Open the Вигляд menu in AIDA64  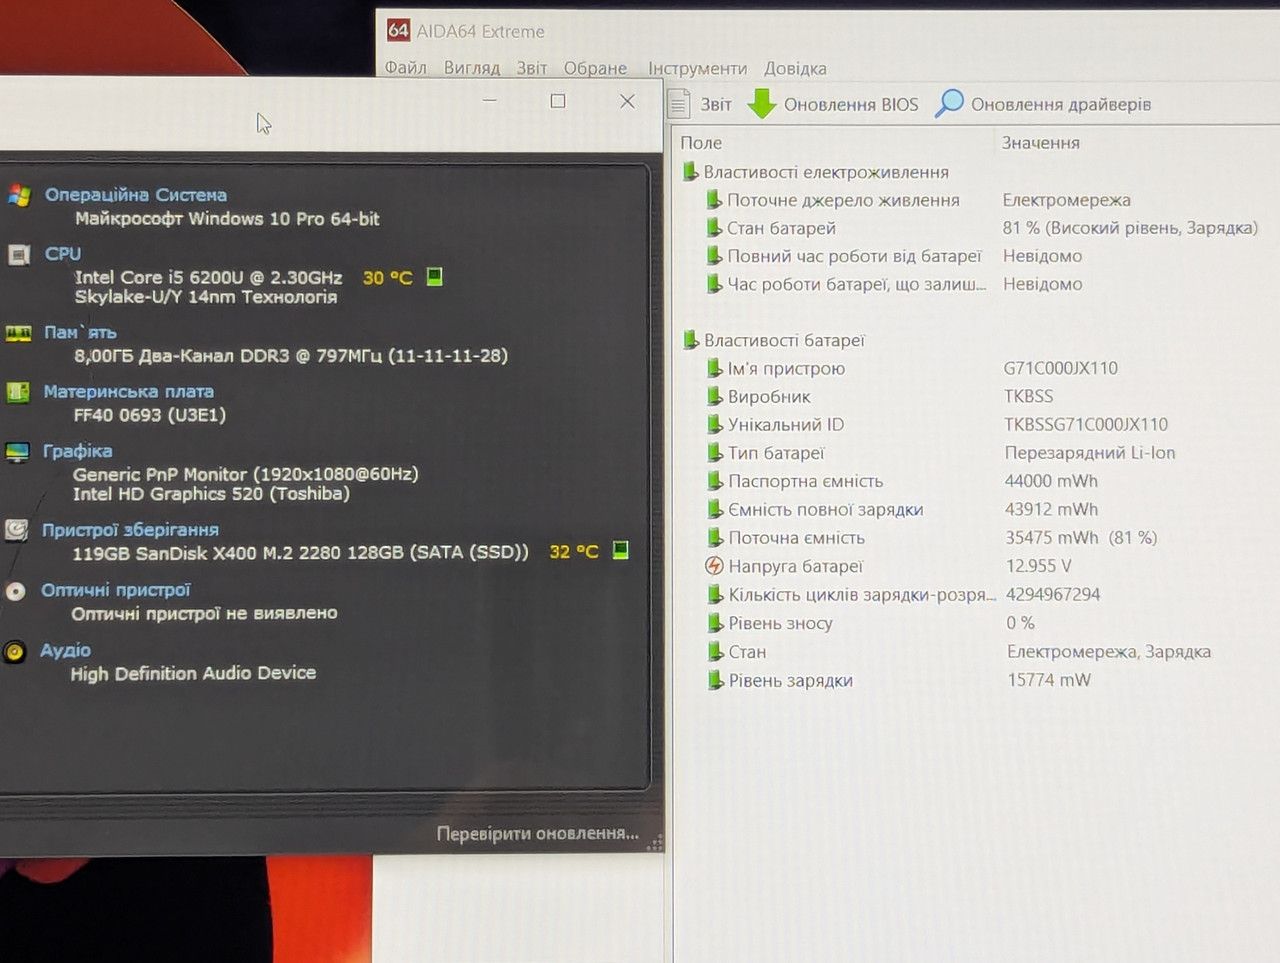[x=472, y=68]
